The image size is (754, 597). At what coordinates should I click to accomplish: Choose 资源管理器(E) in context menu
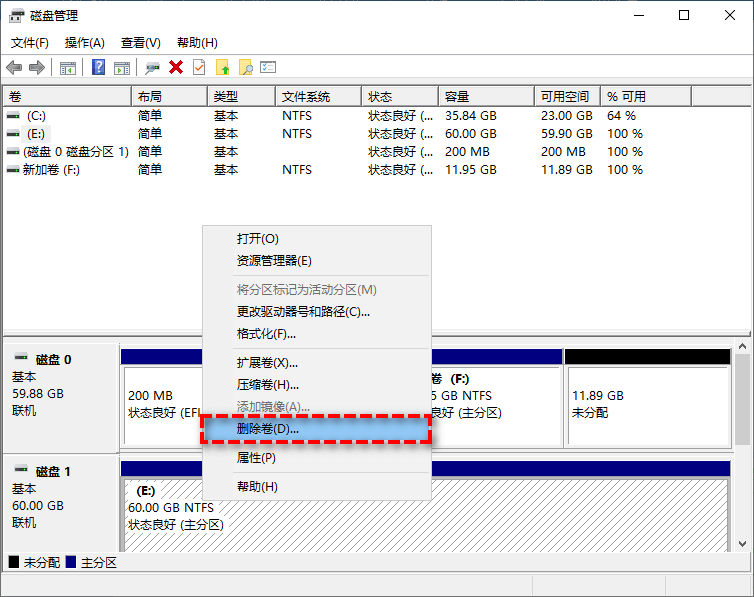point(316,261)
